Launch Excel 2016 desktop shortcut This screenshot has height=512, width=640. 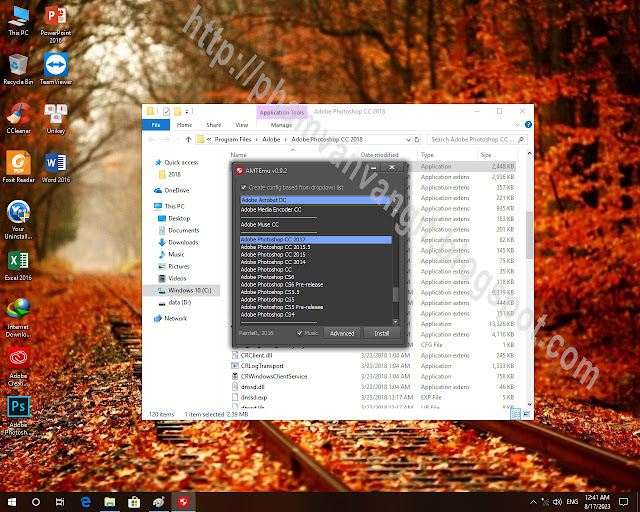[x=18, y=265]
